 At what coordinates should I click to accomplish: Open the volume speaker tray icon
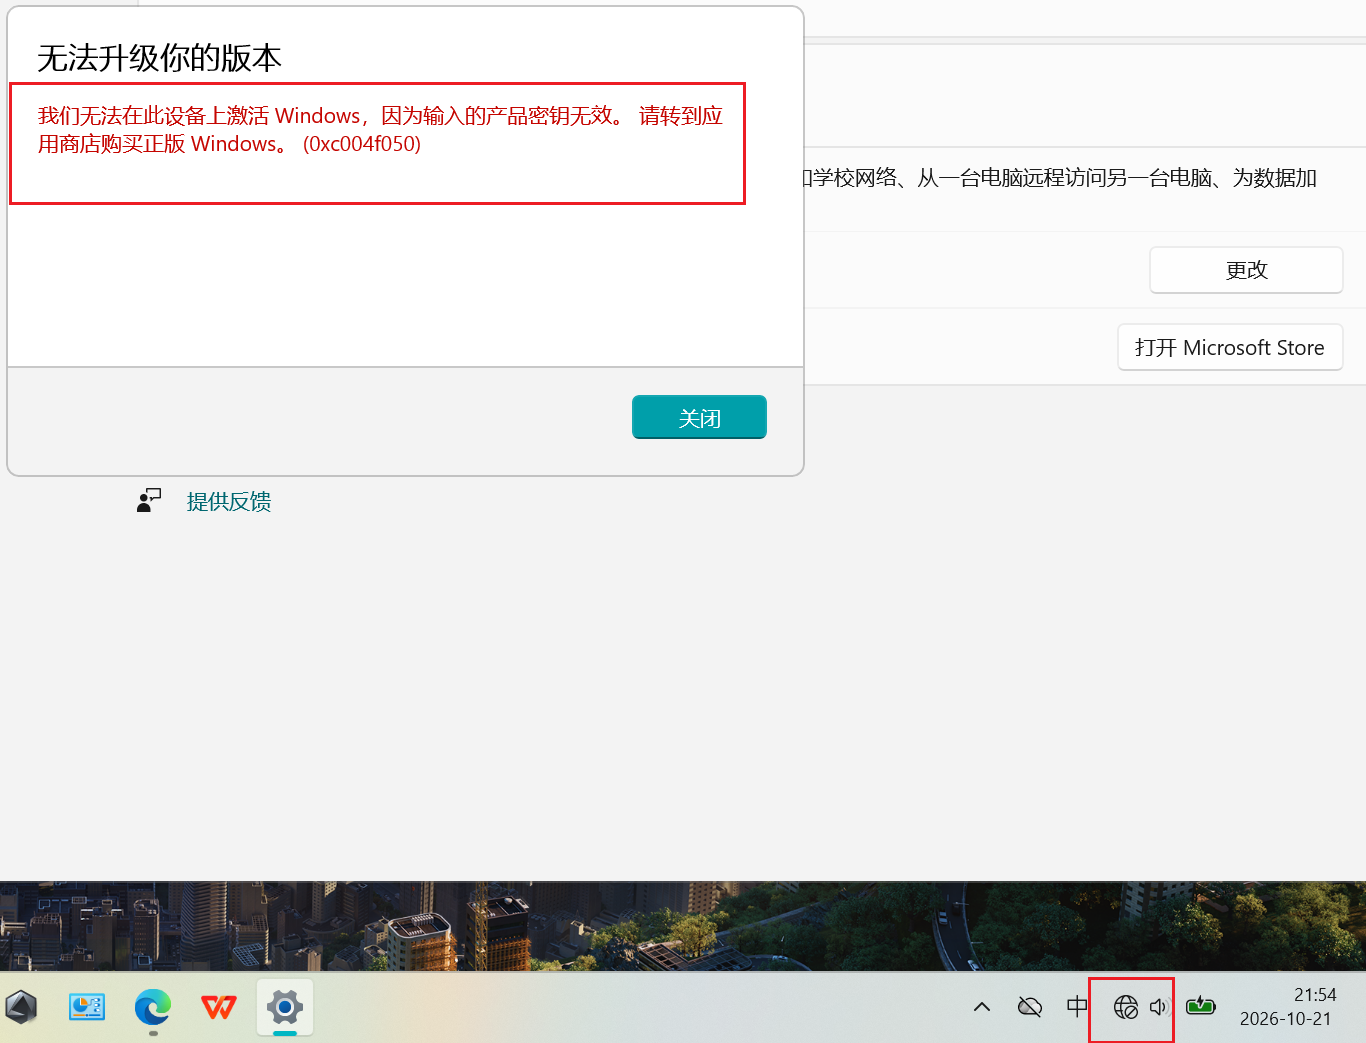point(1158,1007)
